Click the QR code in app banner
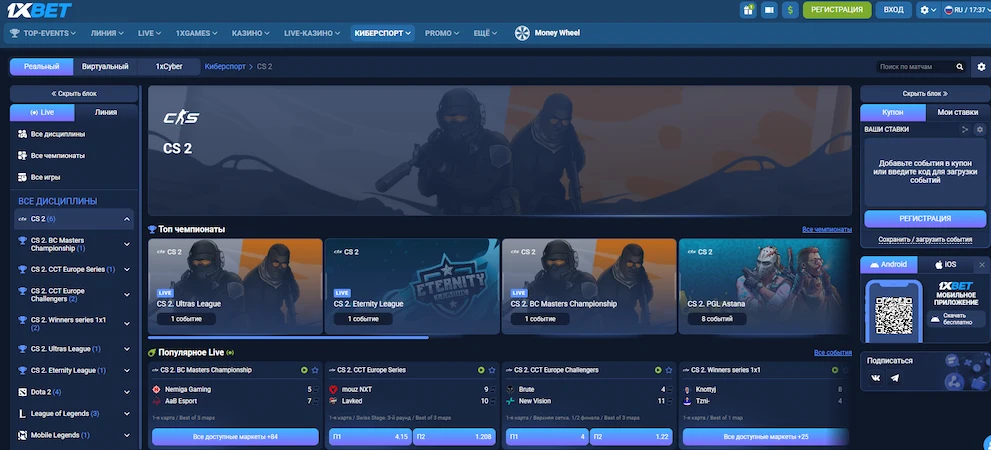Viewport: 991px width, 450px height. 894,315
